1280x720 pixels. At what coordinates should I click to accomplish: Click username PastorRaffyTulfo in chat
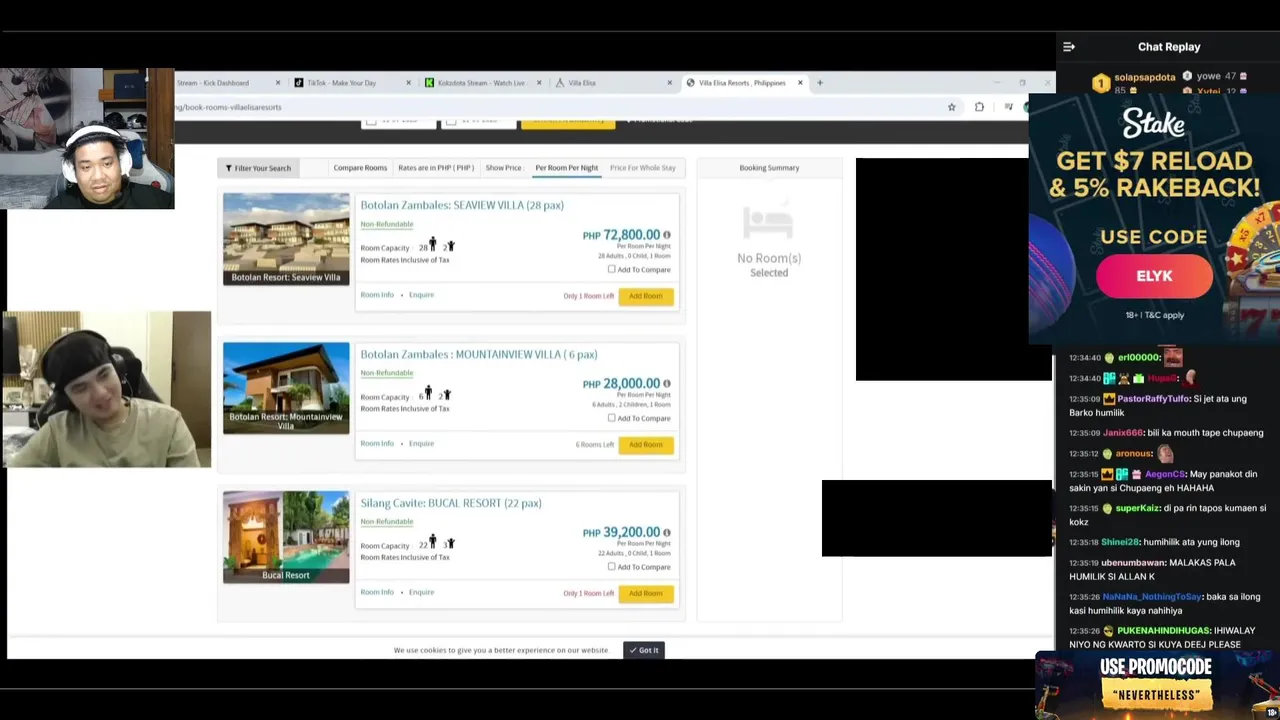[1153, 399]
